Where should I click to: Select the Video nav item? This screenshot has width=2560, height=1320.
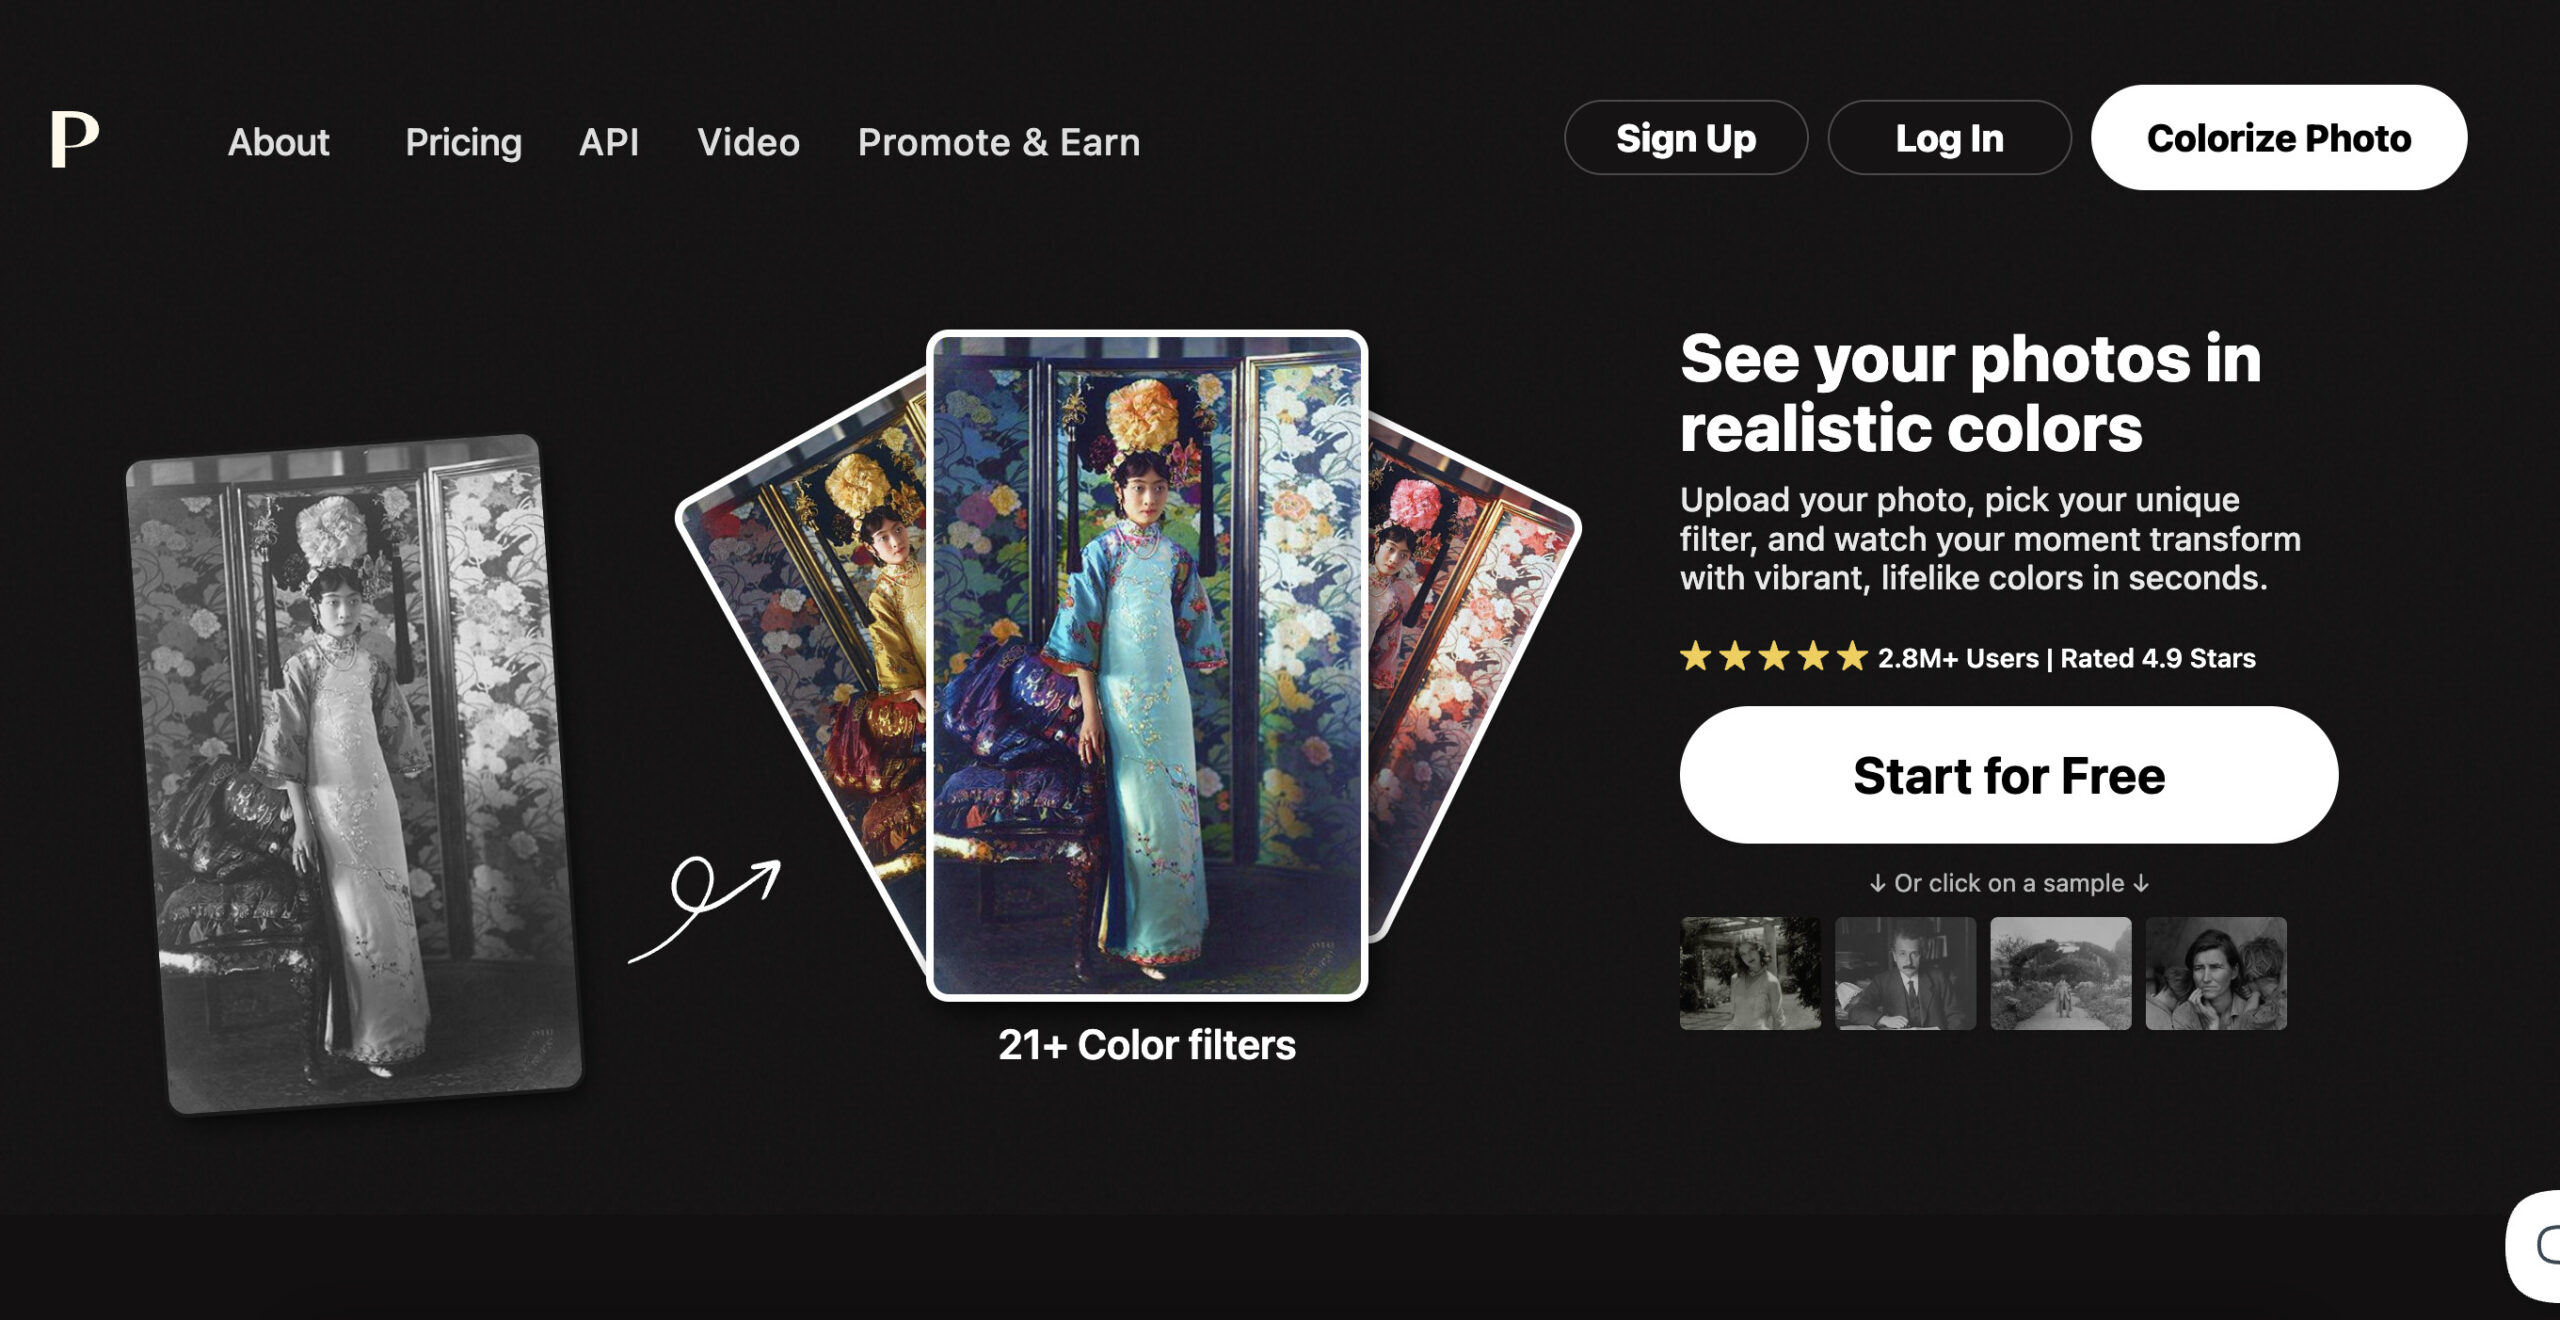pos(748,142)
